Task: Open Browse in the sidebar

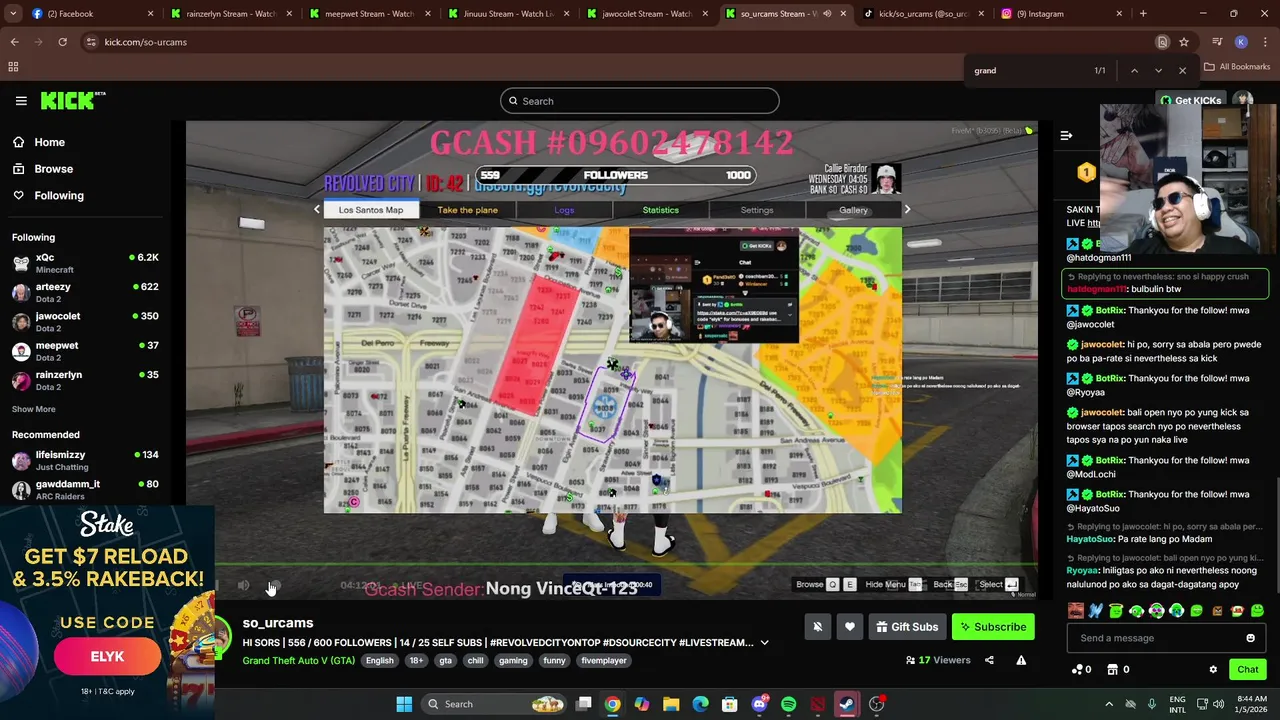Action: click(x=53, y=169)
